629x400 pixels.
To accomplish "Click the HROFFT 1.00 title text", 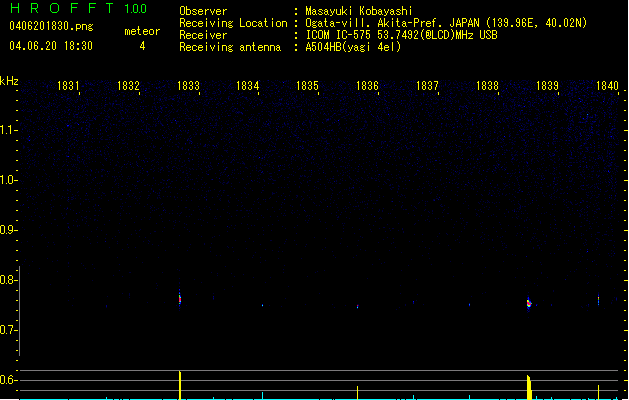I will [x=78, y=8].
